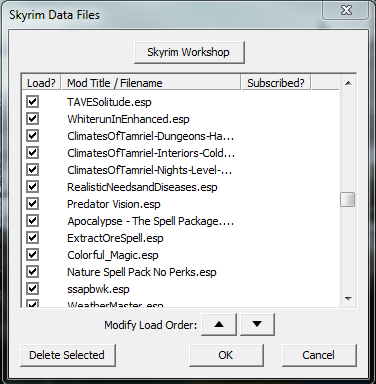This screenshot has height=384, width=376.
Task: Toggle the ssapbwk.esp checkbox
Action: [x=32, y=289]
